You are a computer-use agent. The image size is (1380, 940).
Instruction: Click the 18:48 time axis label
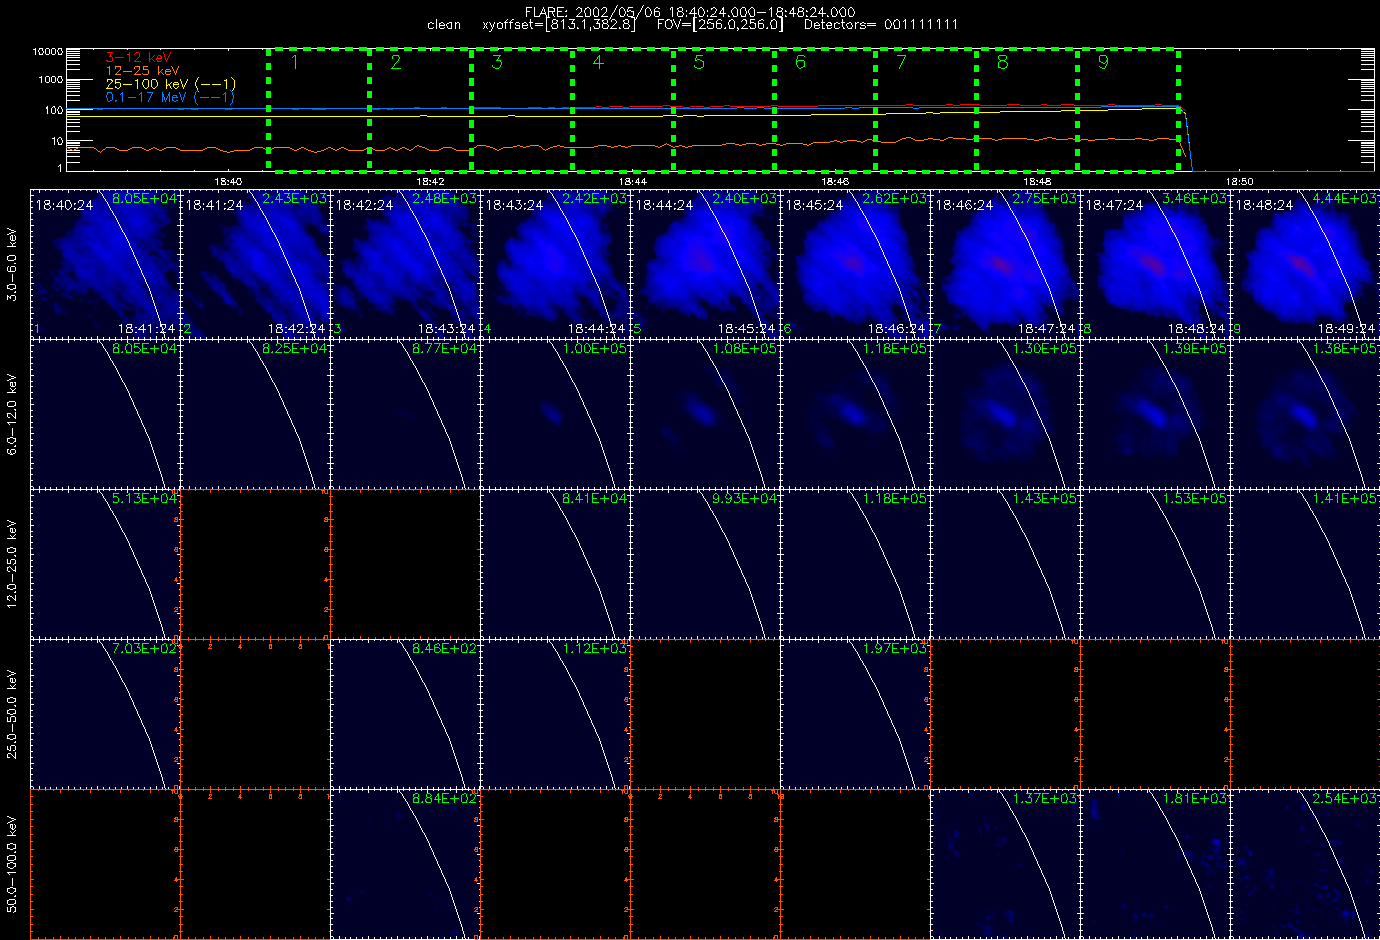[x=1037, y=181]
